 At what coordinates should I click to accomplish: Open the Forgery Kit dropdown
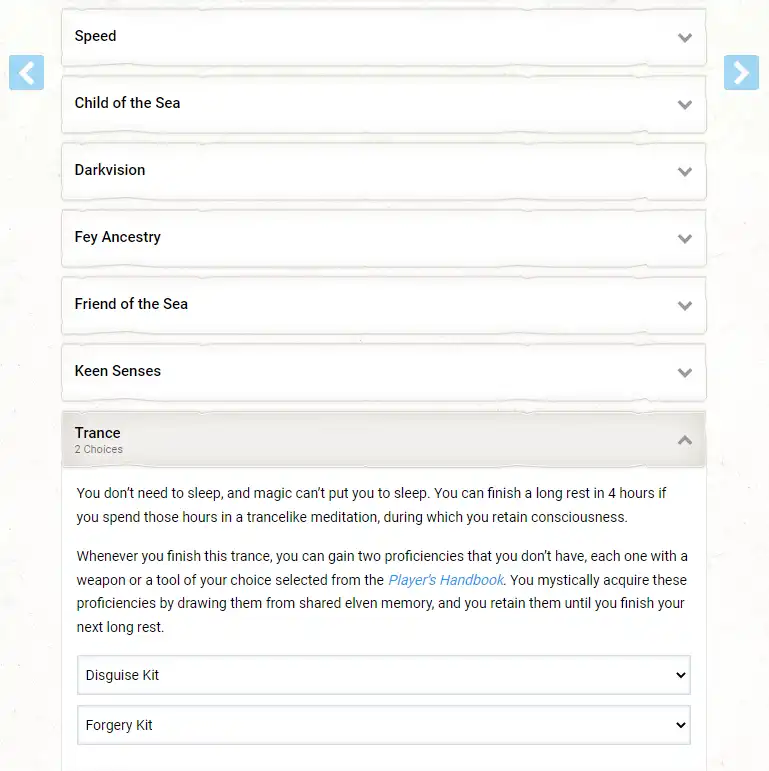click(x=384, y=725)
